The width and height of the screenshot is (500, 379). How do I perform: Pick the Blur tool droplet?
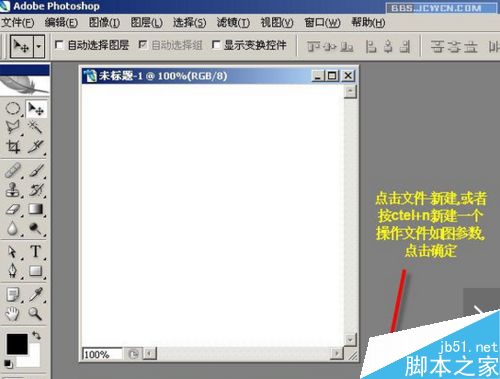[x=13, y=229]
